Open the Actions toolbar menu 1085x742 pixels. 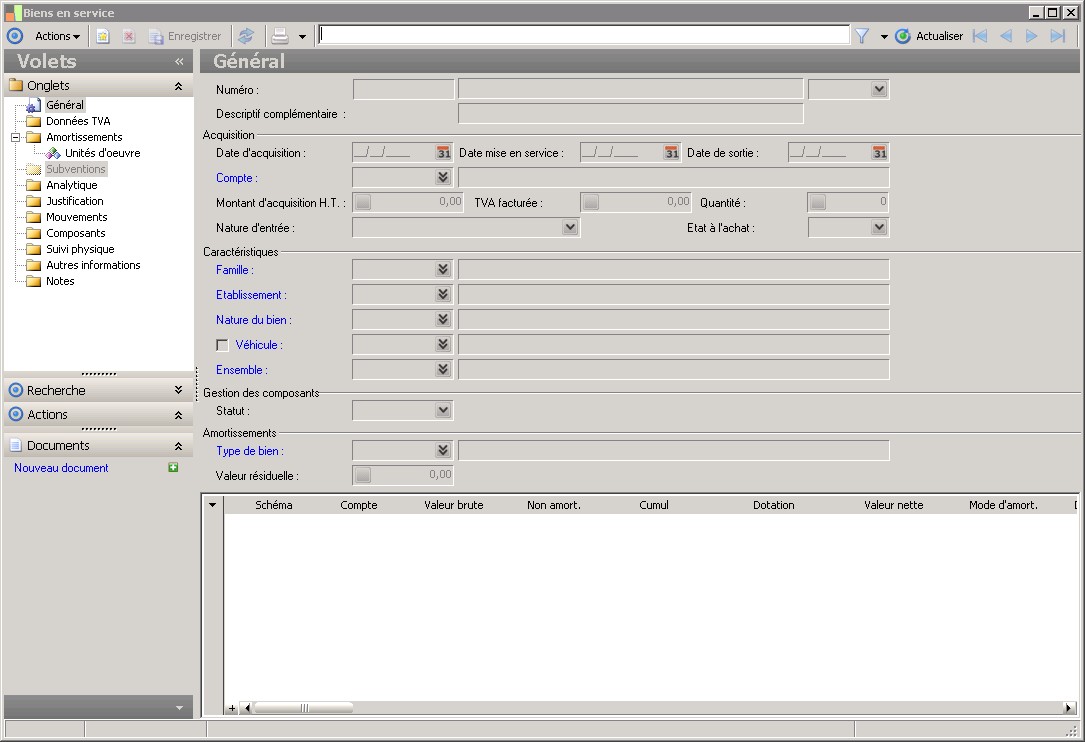[57, 36]
